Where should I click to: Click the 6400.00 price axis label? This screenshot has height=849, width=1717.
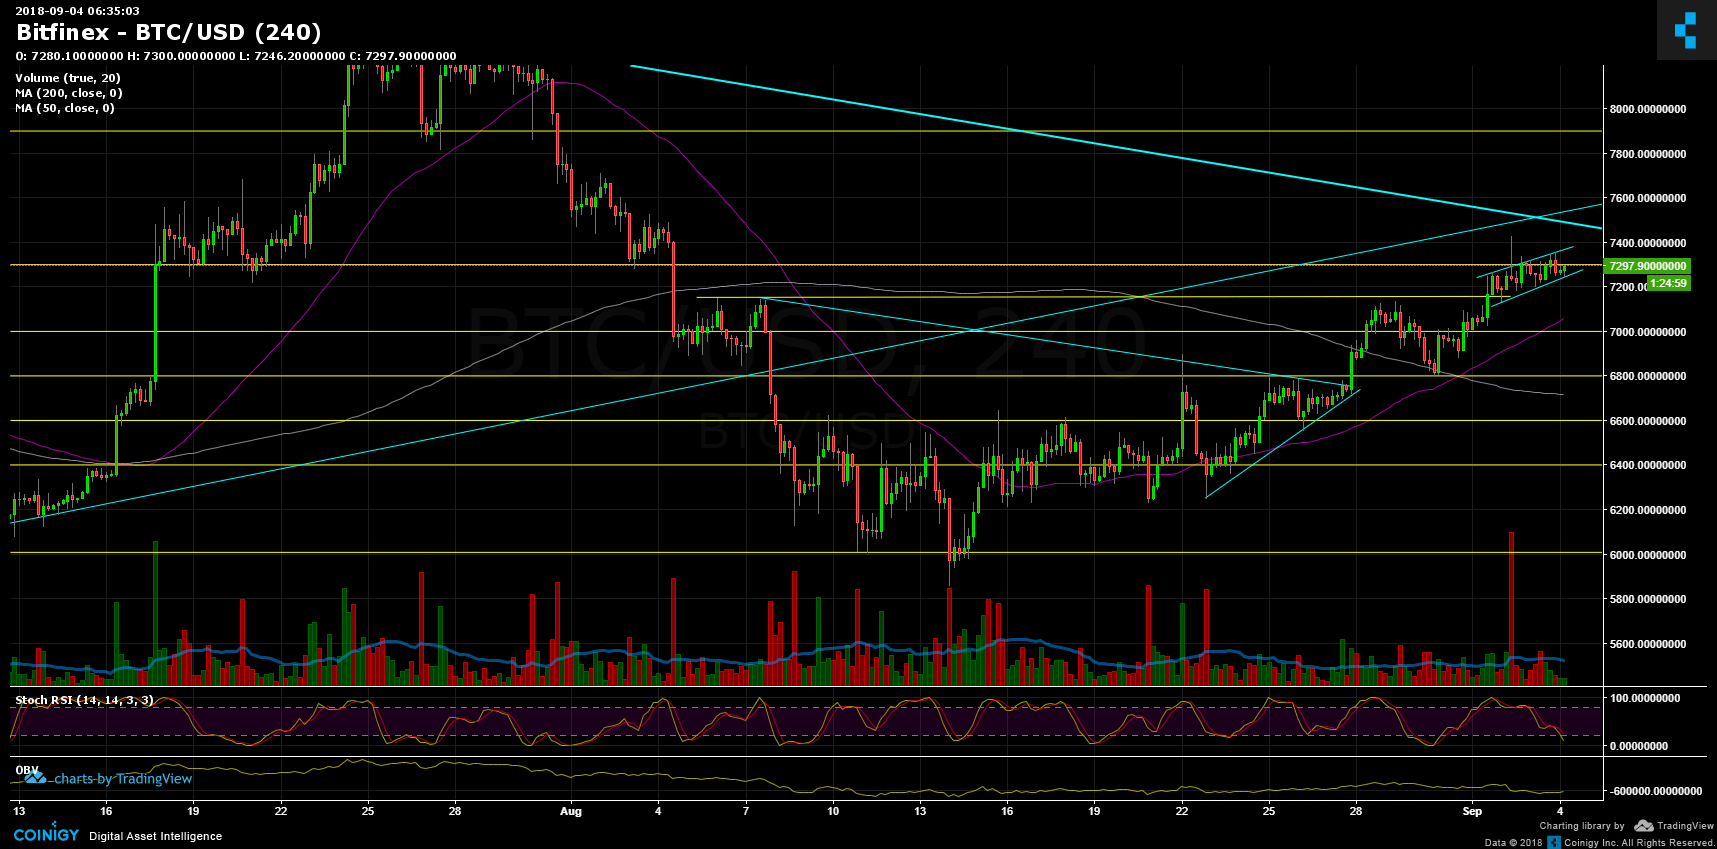tap(1648, 465)
